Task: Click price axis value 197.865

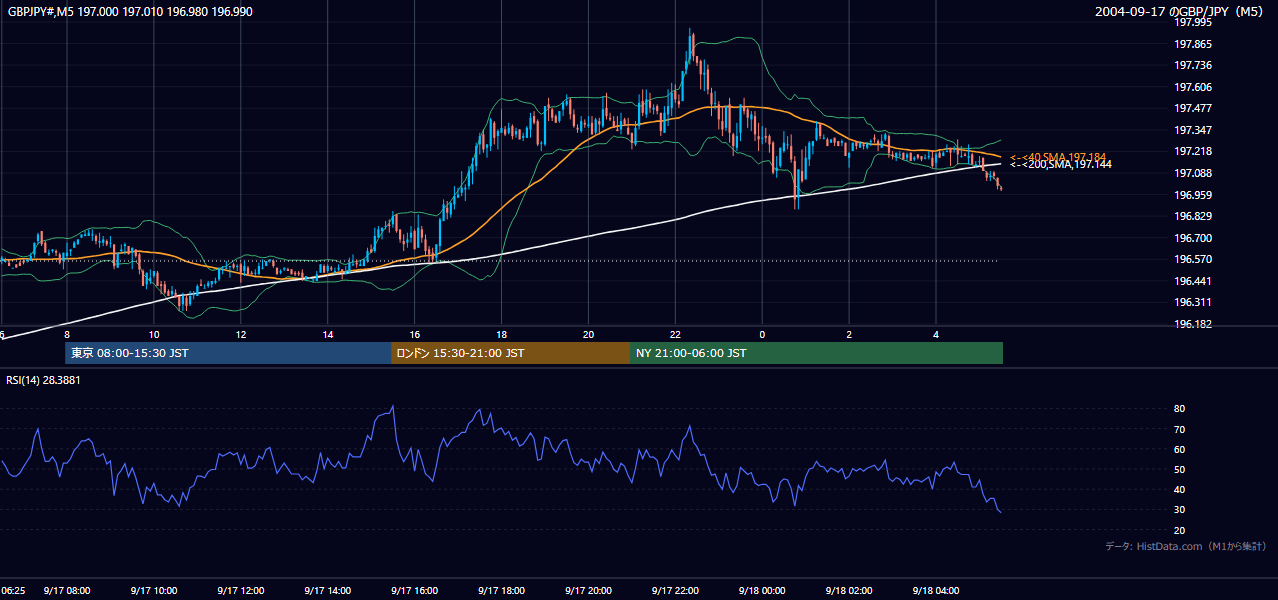Action: click(x=1194, y=44)
